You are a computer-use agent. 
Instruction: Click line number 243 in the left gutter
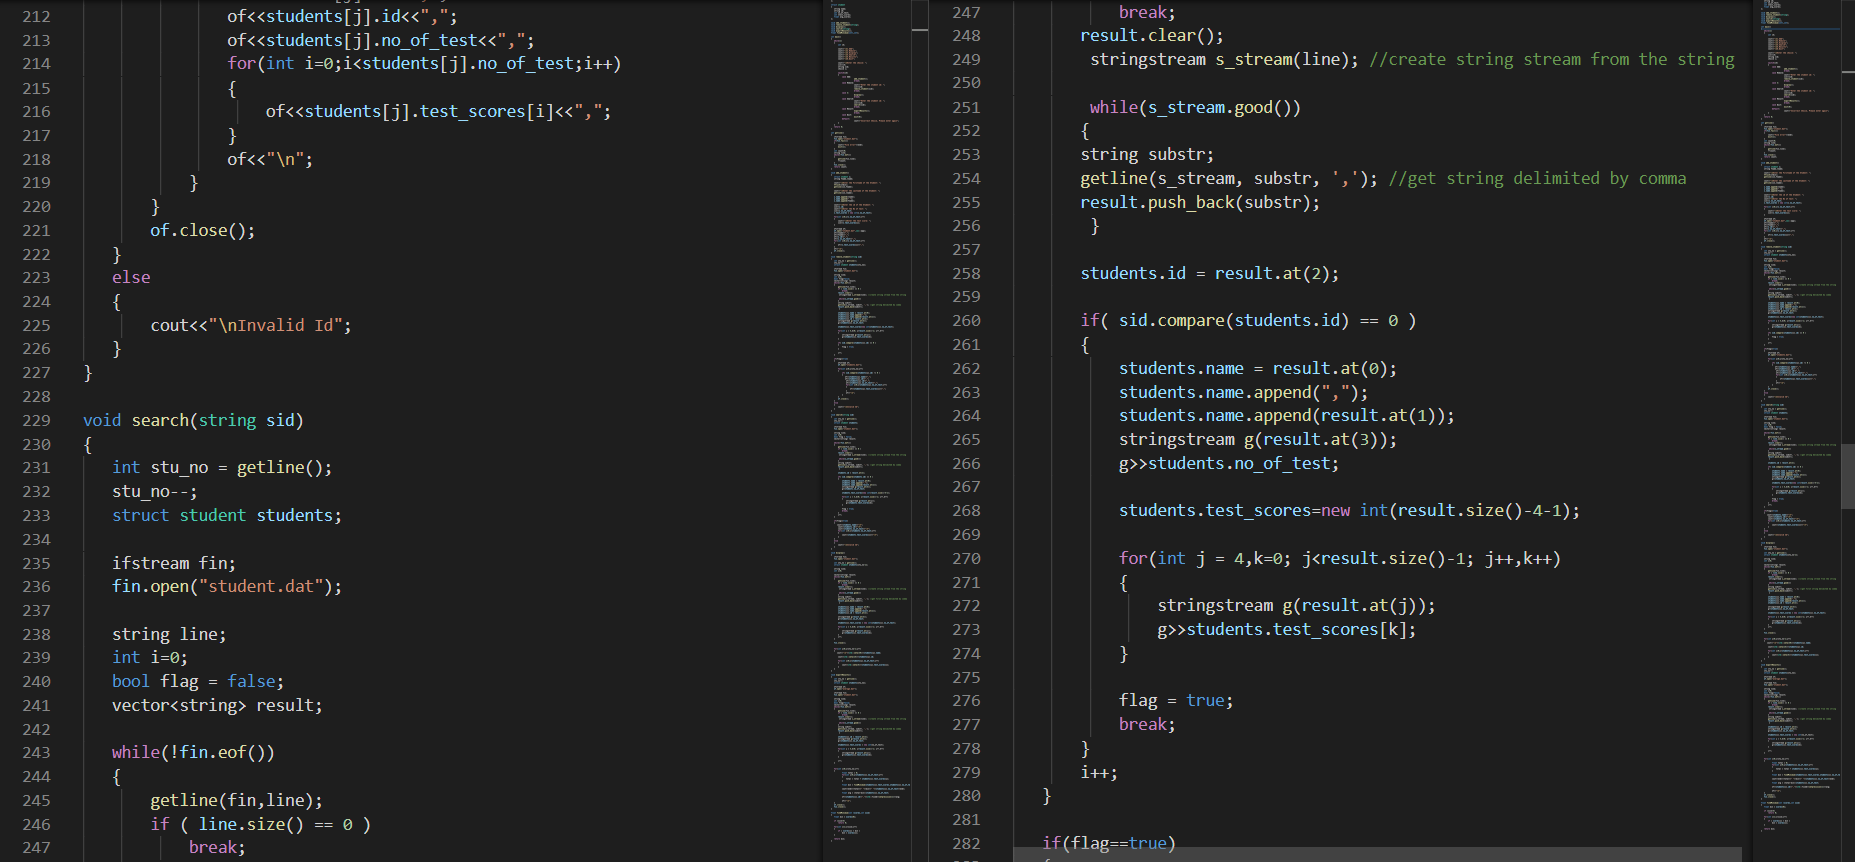coord(36,752)
